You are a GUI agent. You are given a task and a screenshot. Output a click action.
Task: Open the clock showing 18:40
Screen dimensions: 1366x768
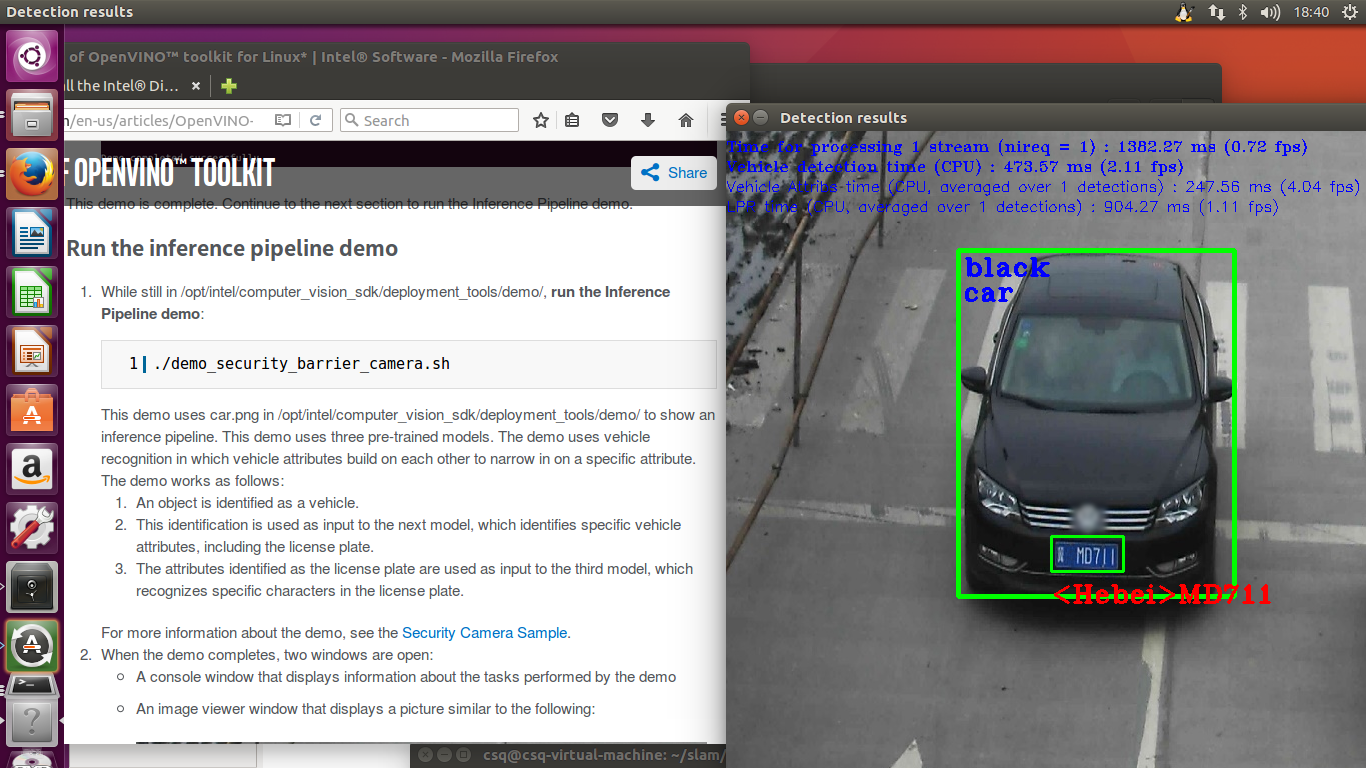[1311, 12]
